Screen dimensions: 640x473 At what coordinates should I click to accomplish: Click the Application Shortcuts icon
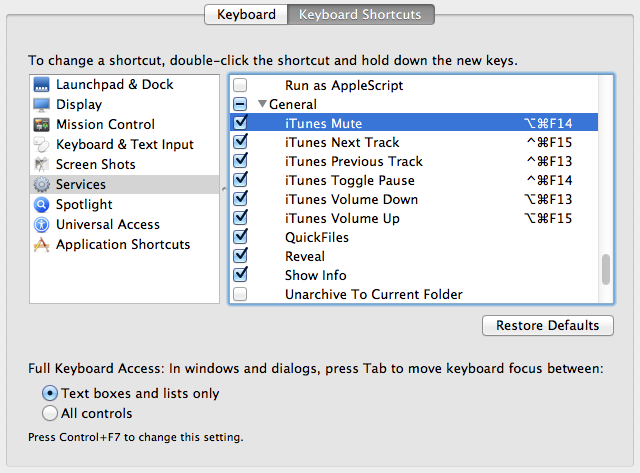[42, 244]
